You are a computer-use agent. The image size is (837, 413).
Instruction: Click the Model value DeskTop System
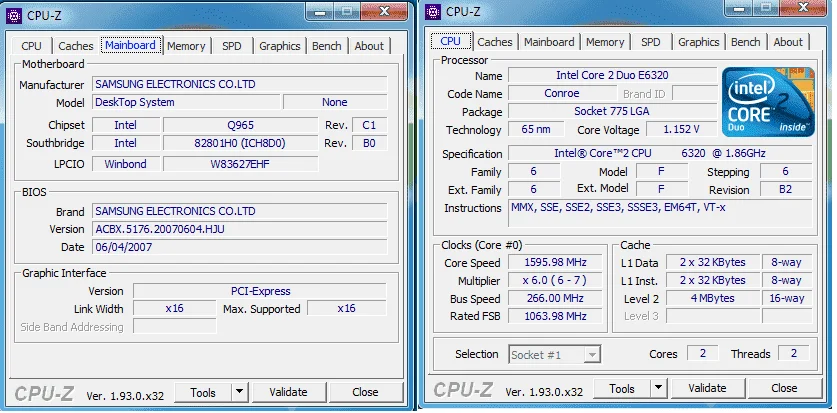coord(186,102)
